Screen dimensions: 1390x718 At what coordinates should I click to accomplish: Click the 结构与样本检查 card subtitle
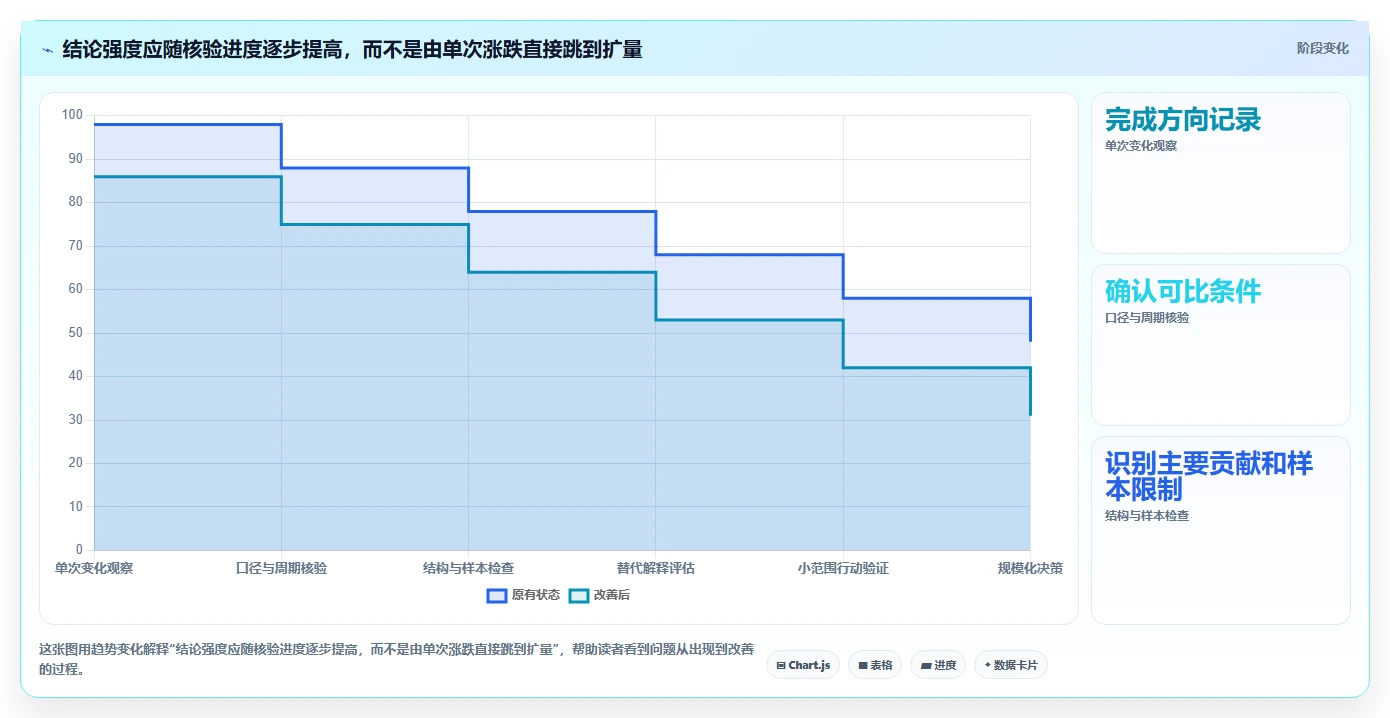click(1147, 516)
